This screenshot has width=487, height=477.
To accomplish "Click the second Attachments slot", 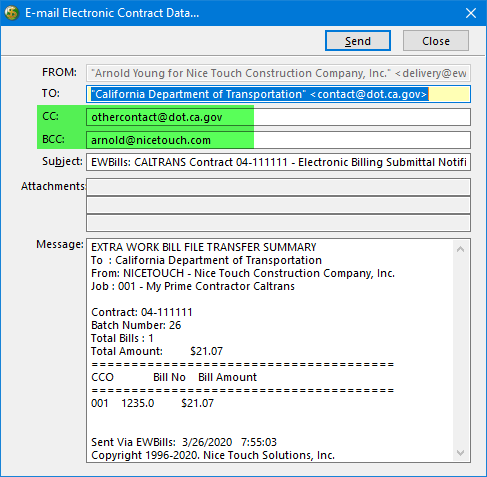I will tap(278, 205).
